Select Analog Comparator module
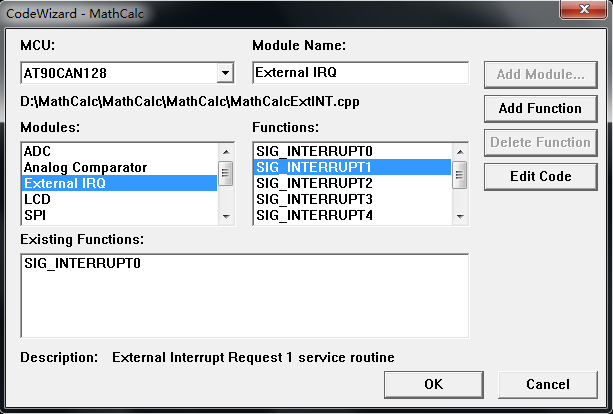Viewport: 613px width, 414px height. click(x=85, y=167)
